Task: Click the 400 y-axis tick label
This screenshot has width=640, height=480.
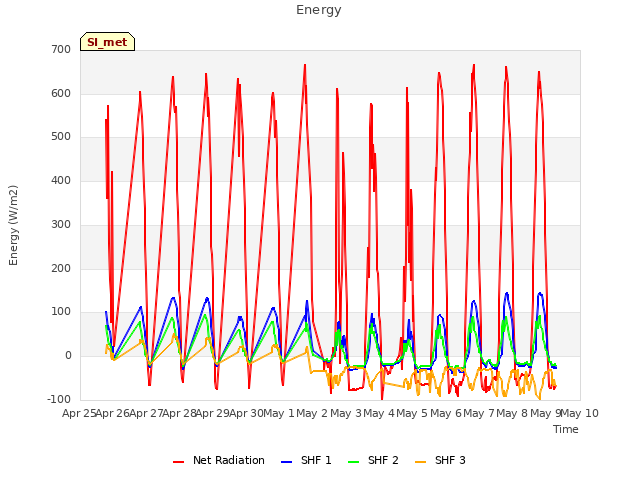Action: [61, 180]
